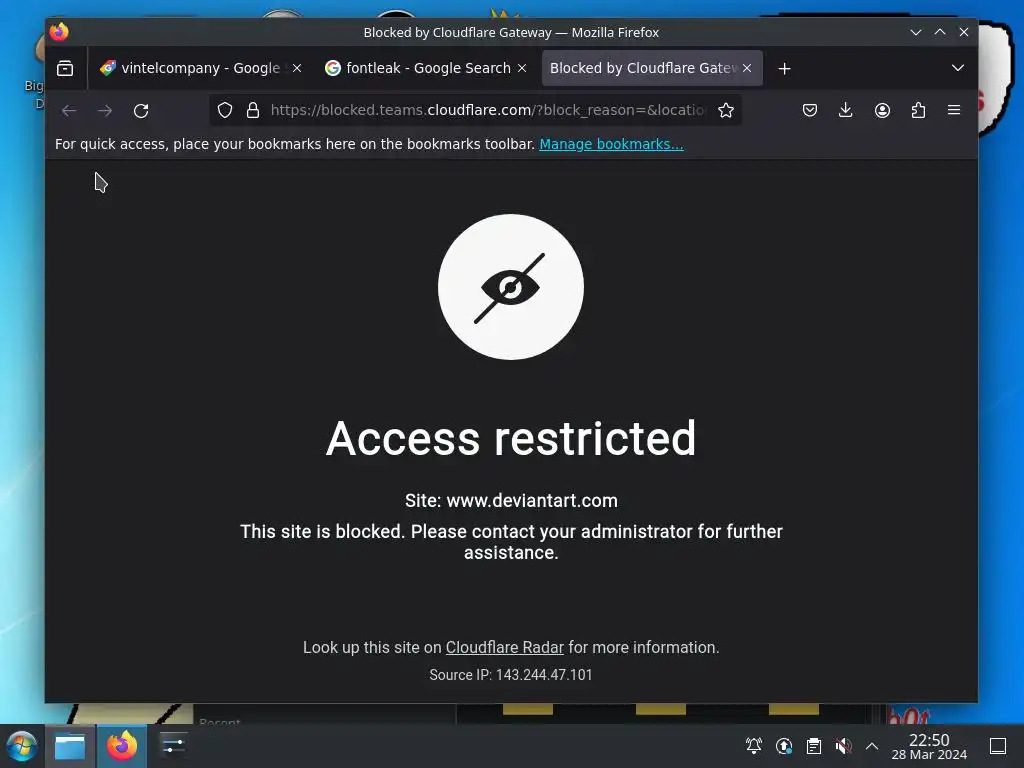Viewport: 1024px width, 768px height.
Task: Open the Downloads panel
Action: (846, 110)
